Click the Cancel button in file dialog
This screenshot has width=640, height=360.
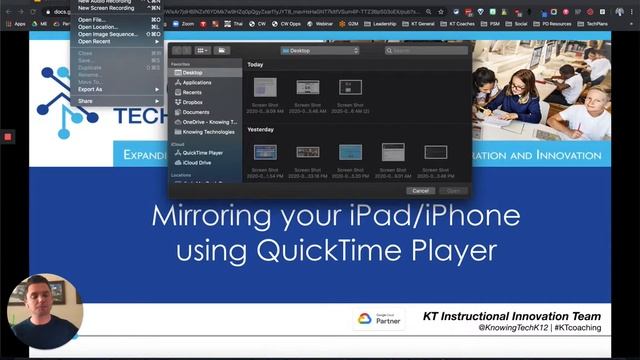(x=420, y=191)
